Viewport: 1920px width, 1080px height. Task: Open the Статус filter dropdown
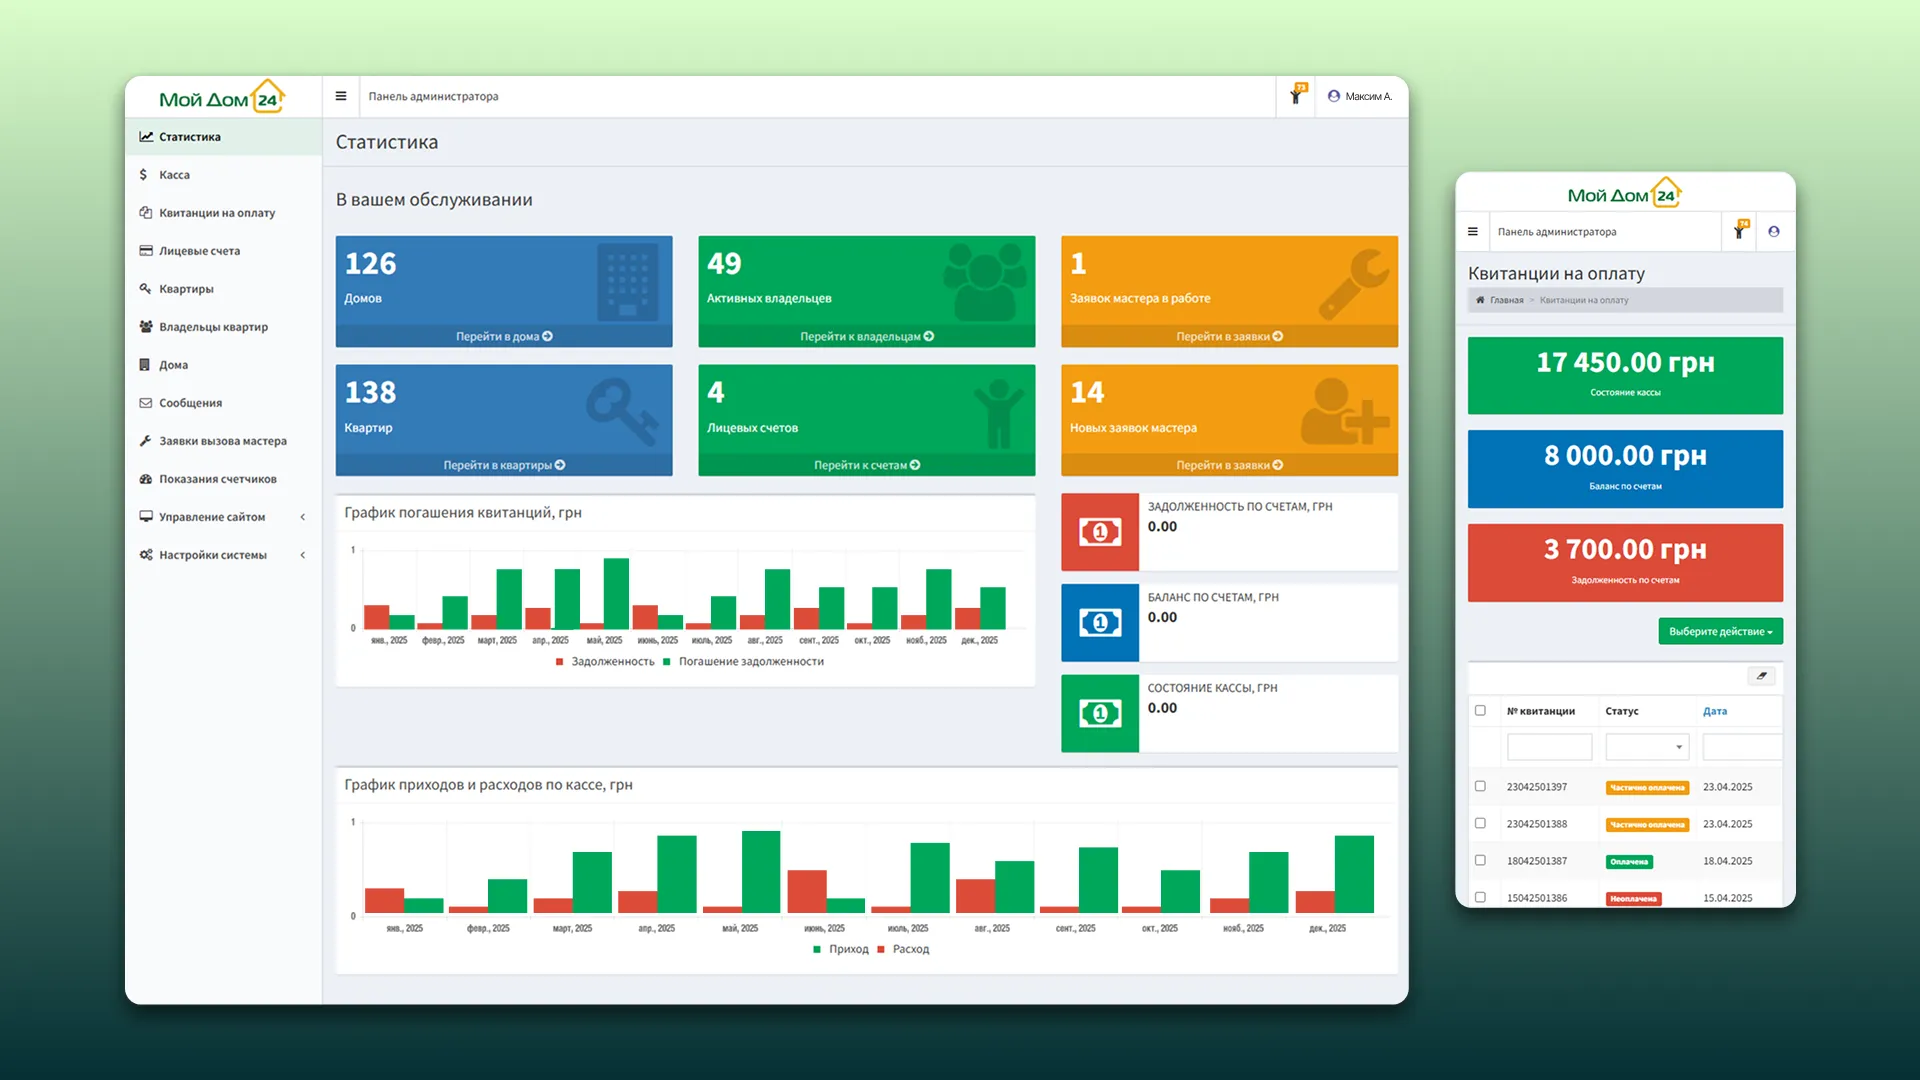pos(1647,747)
